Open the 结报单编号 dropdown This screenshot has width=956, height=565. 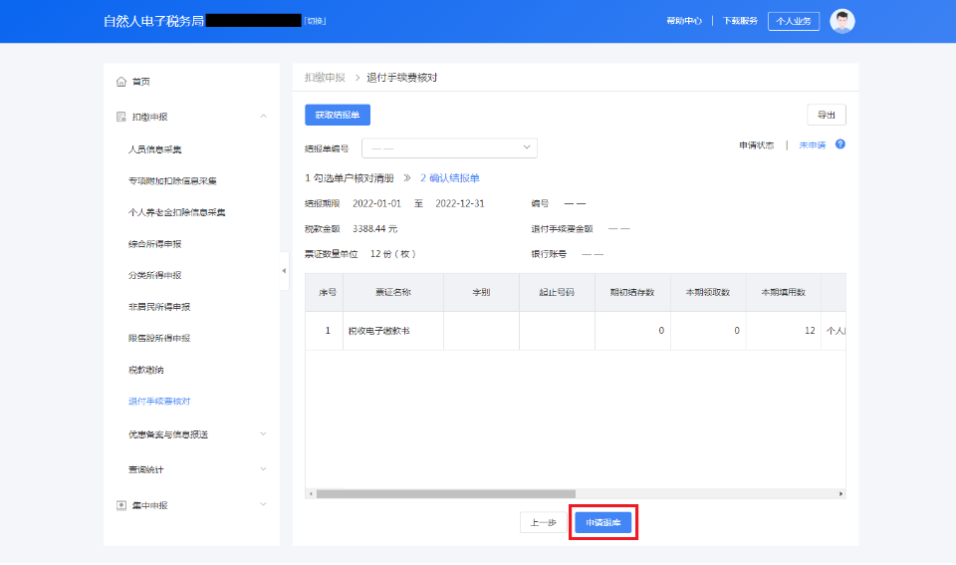(x=450, y=148)
